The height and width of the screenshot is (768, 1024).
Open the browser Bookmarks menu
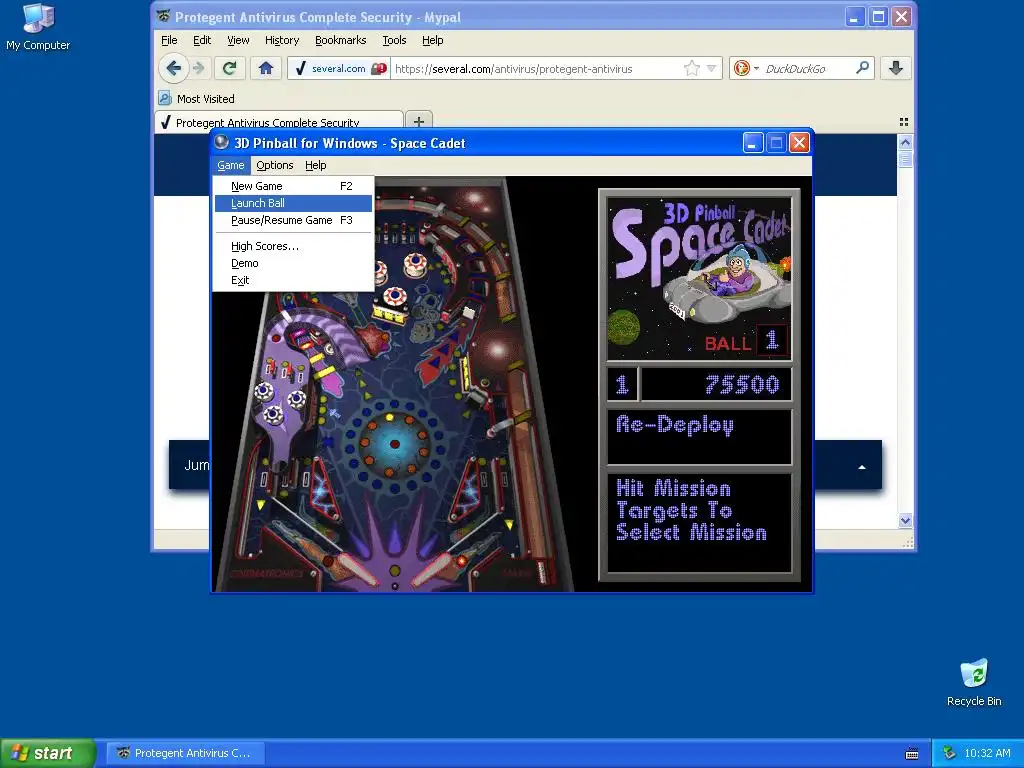340,40
